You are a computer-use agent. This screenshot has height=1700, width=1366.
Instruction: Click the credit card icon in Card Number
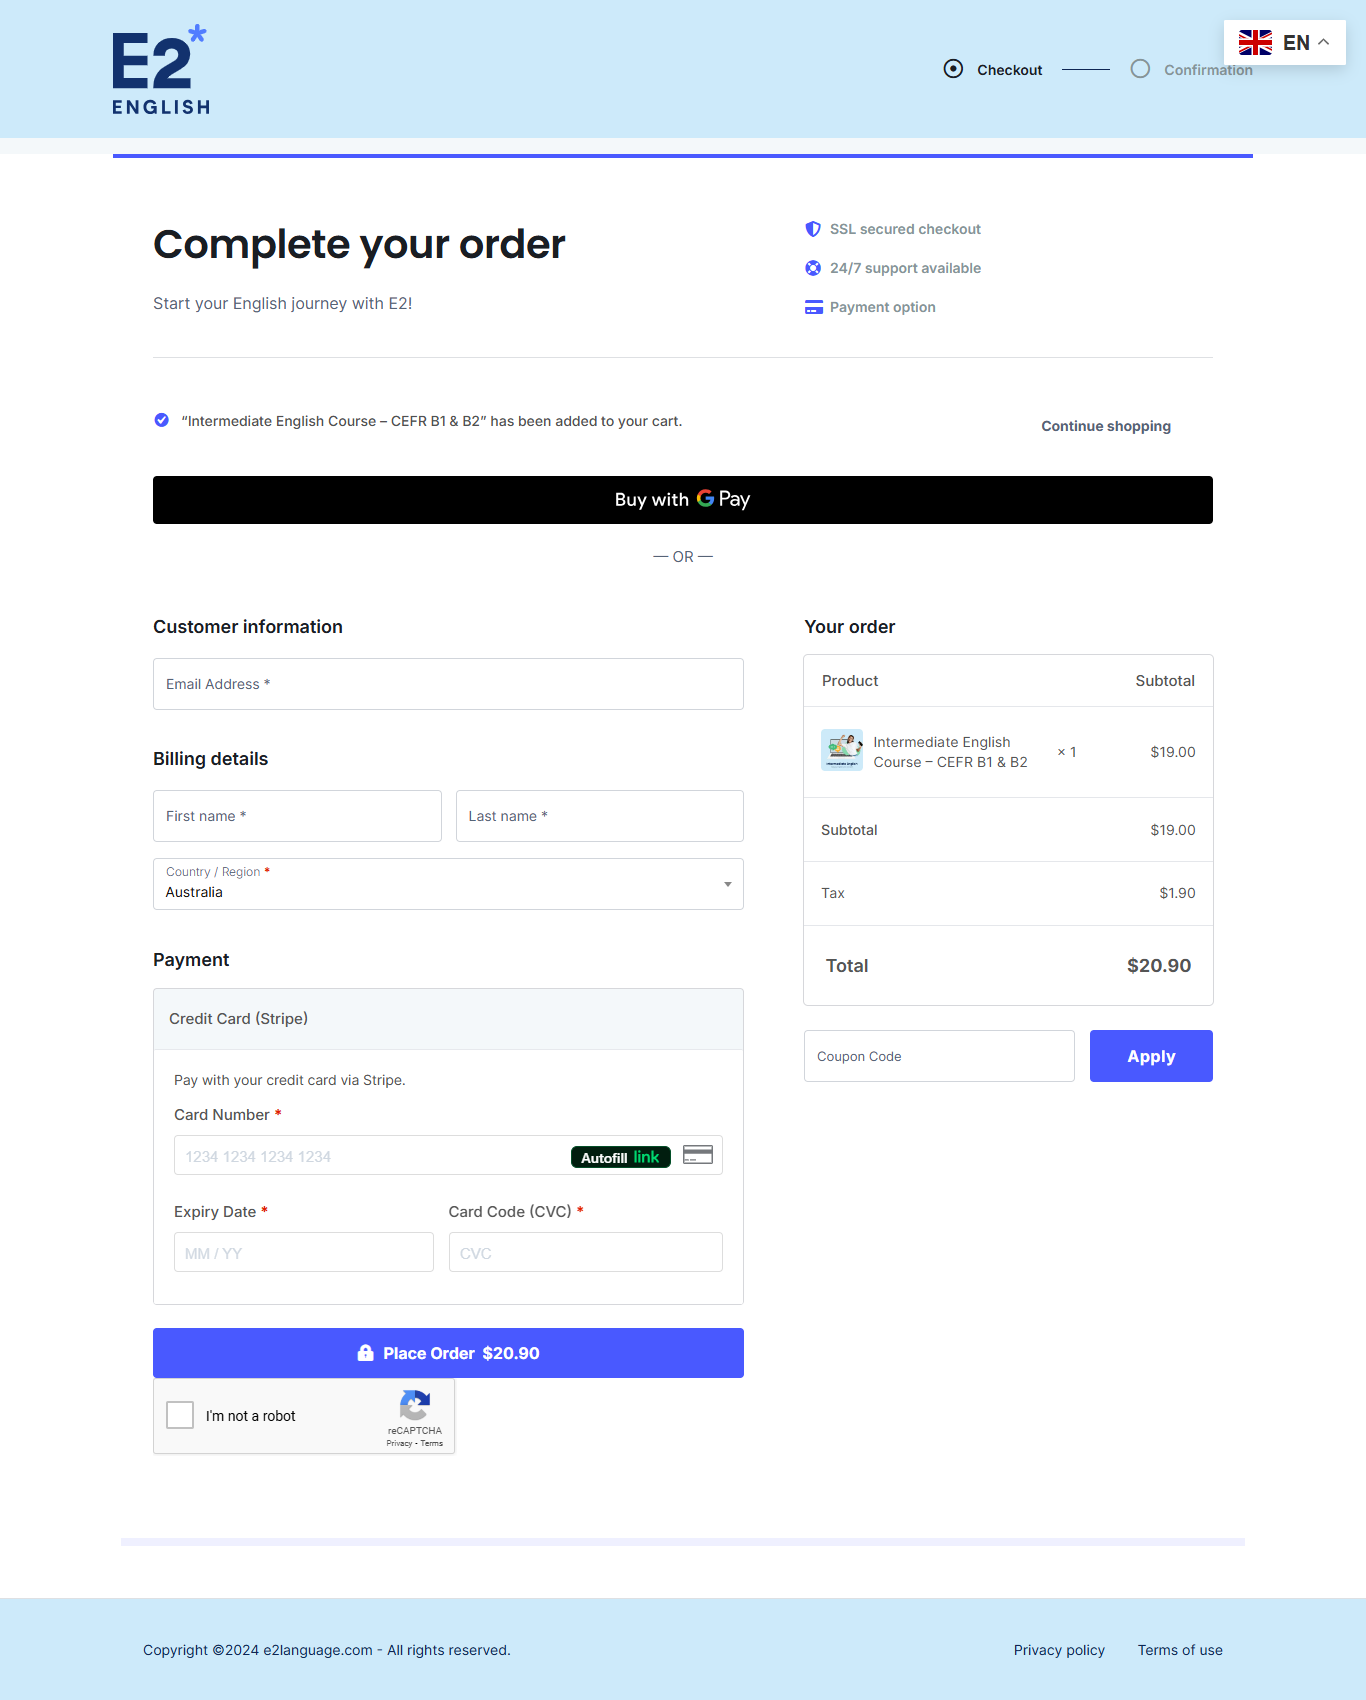coord(697,1155)
